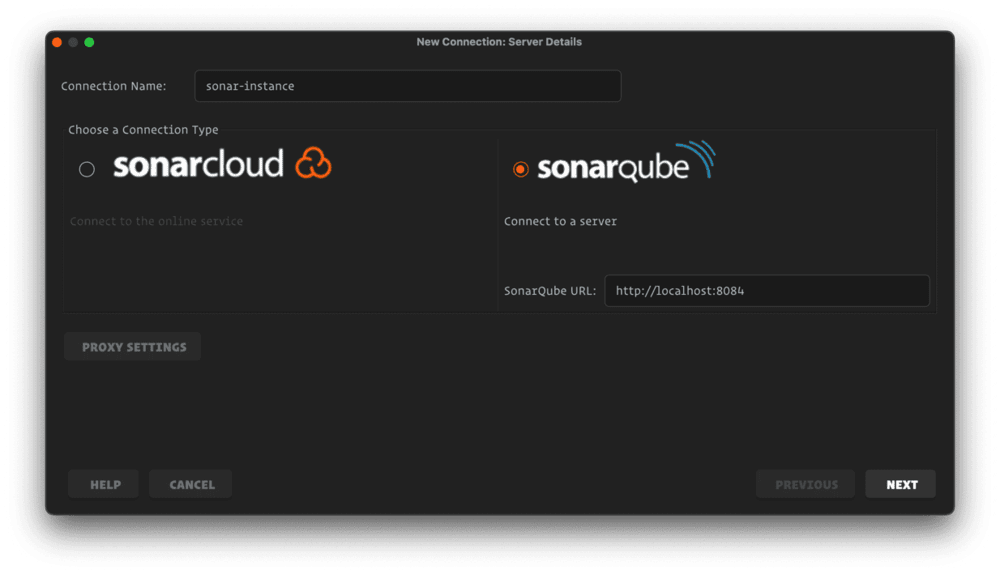The height and width of the screenshot is (575, 1000).
Task: Click into the SonarQube URL field
Action: (x=766, y=291)
